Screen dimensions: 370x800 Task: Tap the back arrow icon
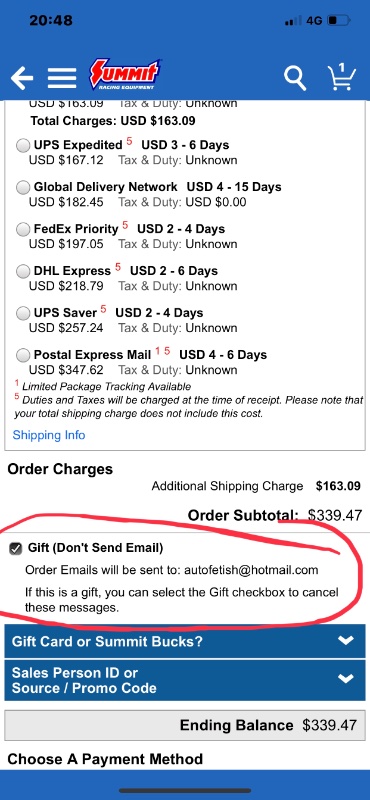point(22,78)
